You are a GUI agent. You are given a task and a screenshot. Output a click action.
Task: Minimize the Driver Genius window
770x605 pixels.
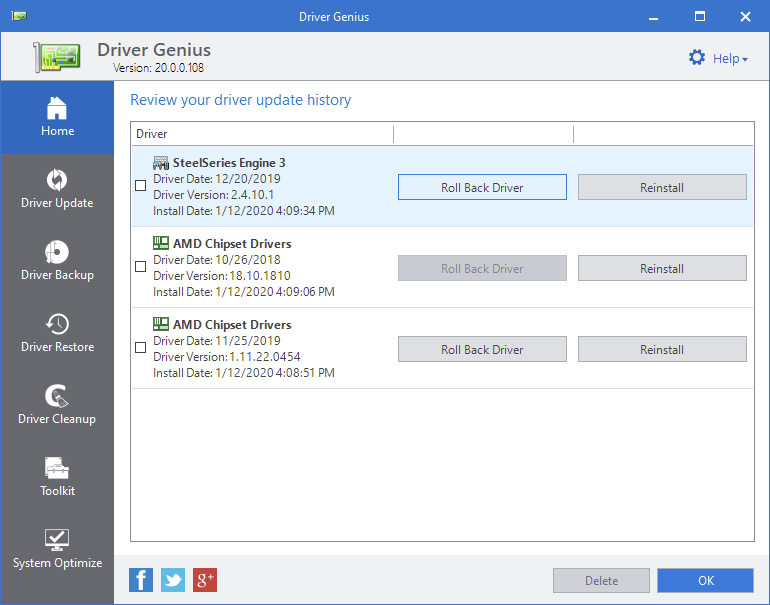pyautogui.click(x=653, y=17)
